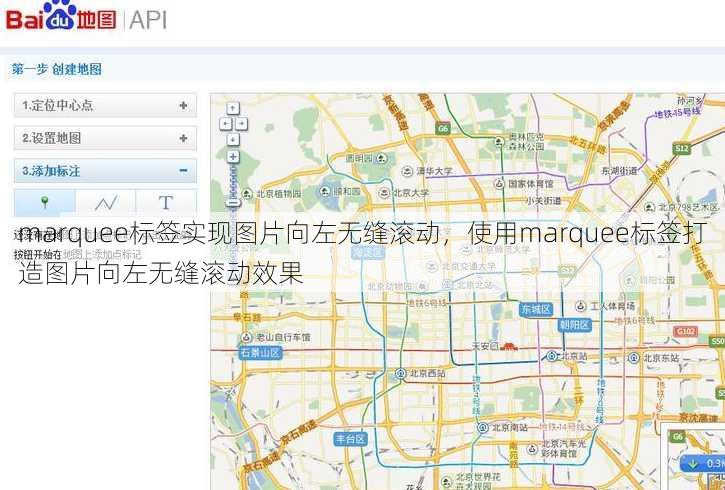Screen dimensions: 725x490
Task: Click the 北京汽车光彩体育馆 marker
Action: (533, 448)
